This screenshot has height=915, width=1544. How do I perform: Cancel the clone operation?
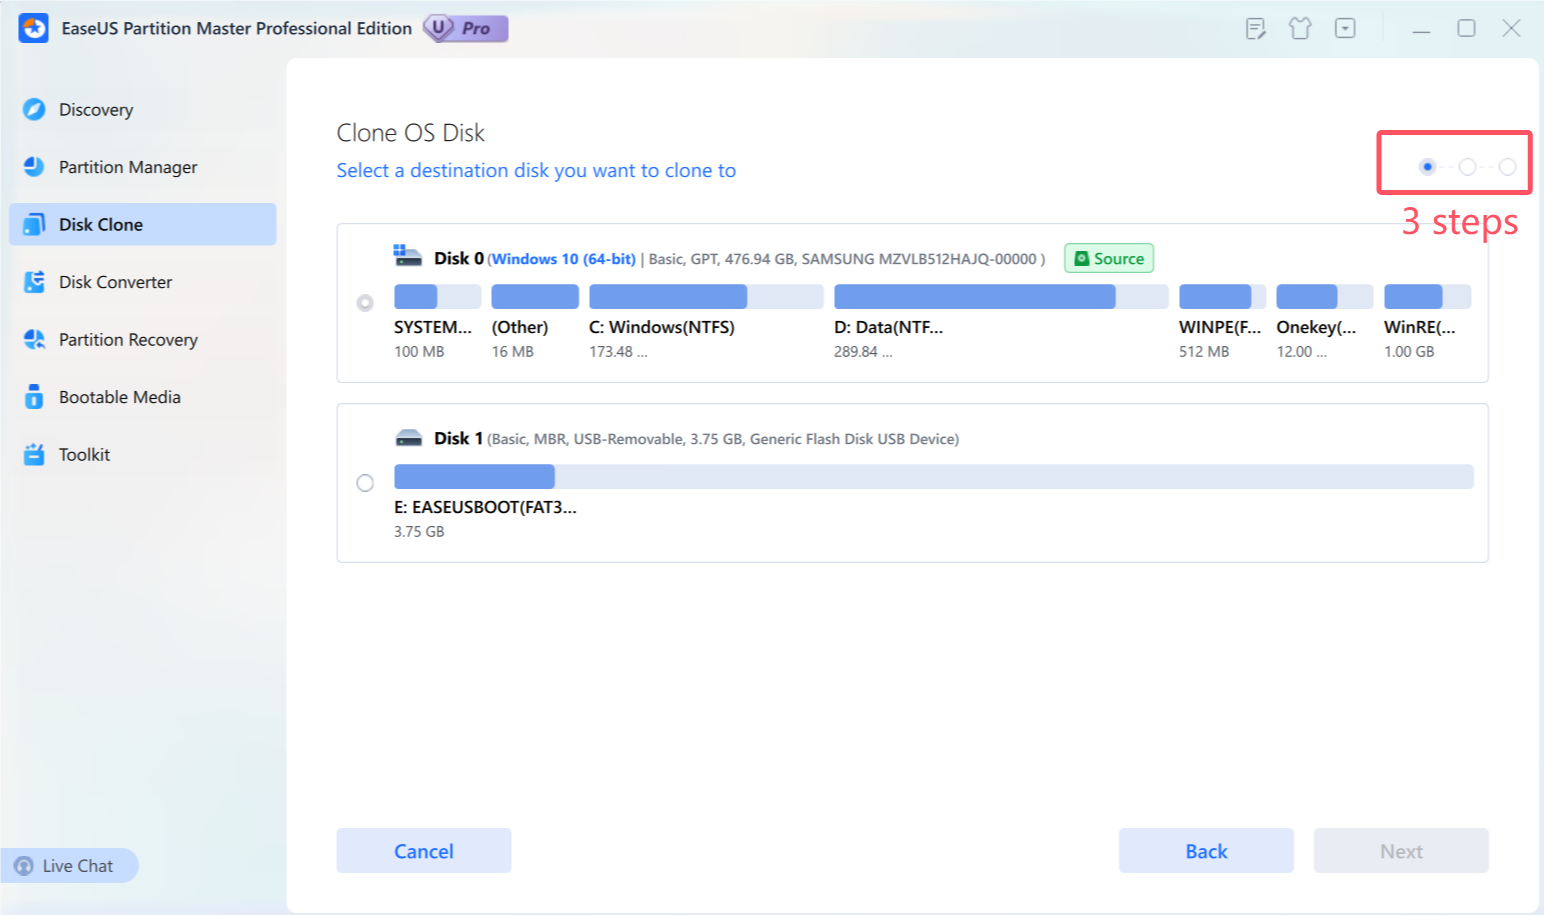tap(424, 851)
